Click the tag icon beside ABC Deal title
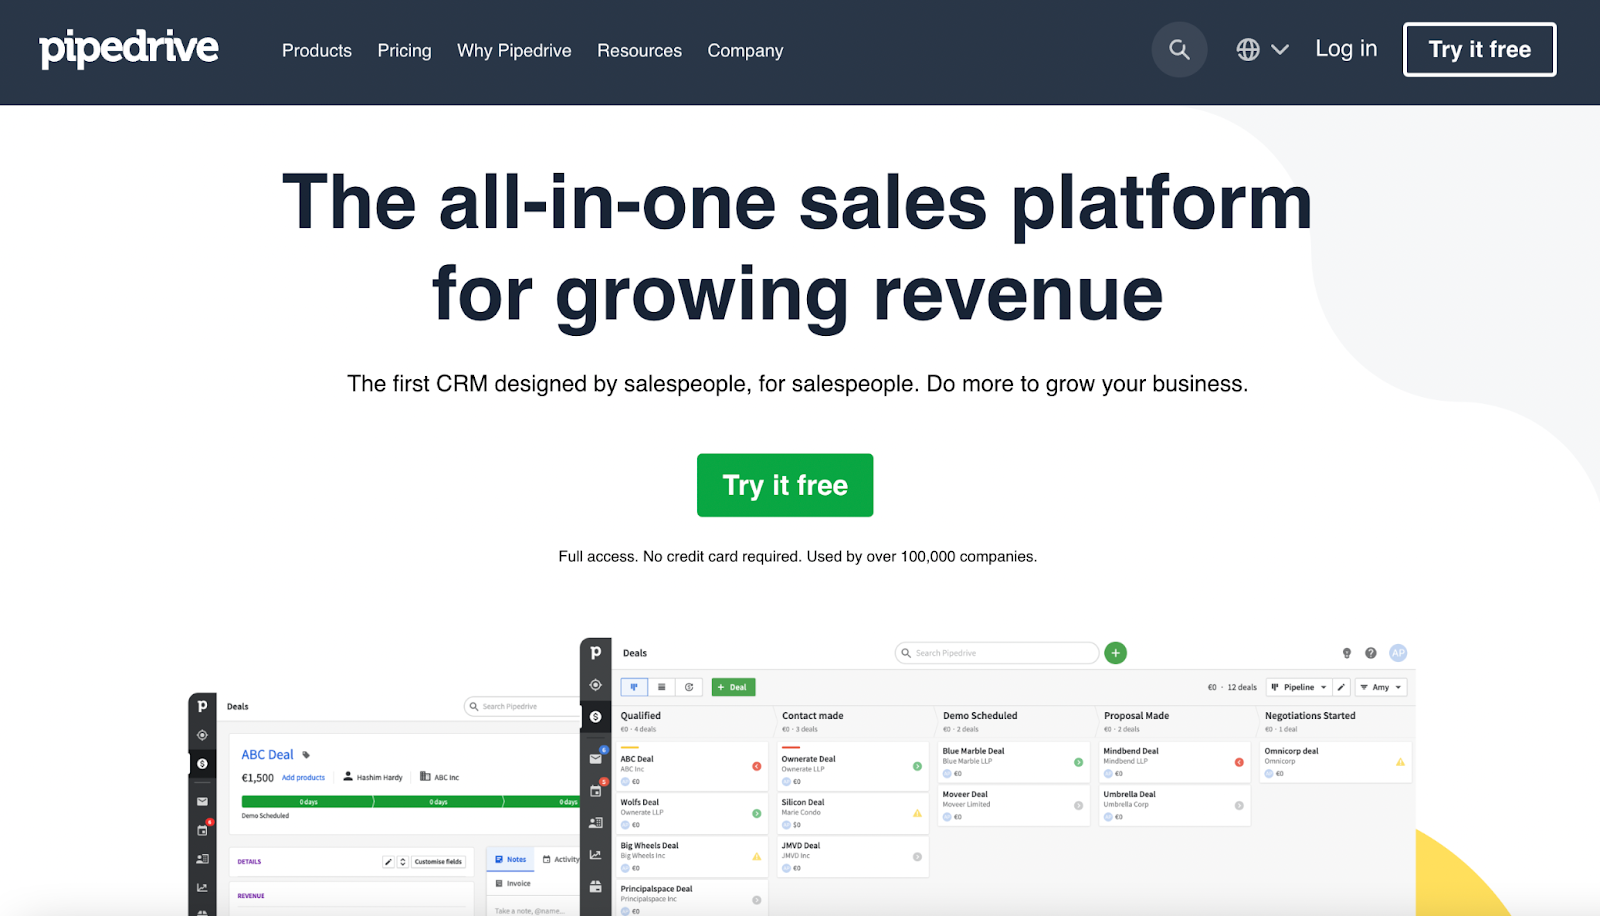Screen dimensions: 1600x916 (x=306, y=755)
